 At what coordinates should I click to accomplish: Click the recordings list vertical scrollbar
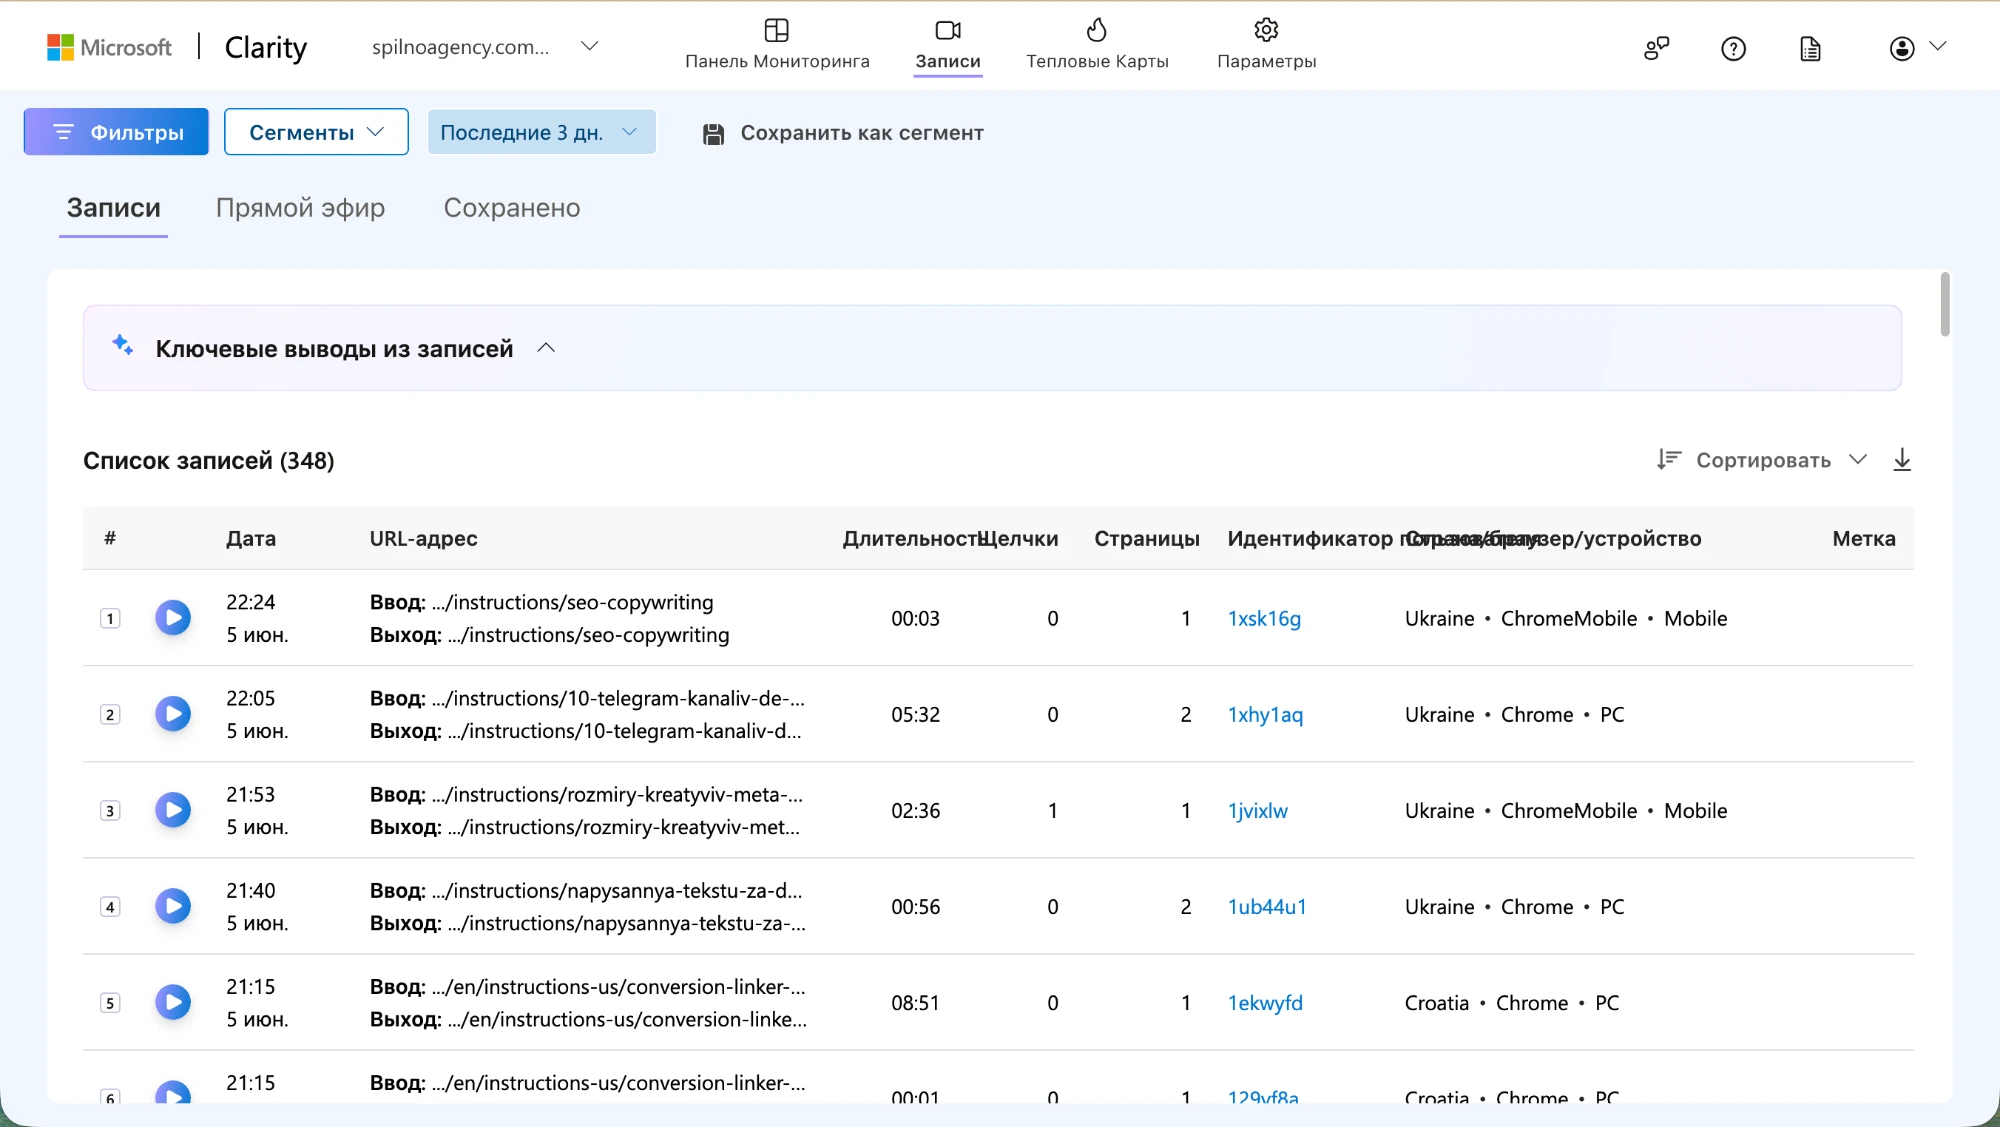pyautogui.click(x=1944, y=304)
